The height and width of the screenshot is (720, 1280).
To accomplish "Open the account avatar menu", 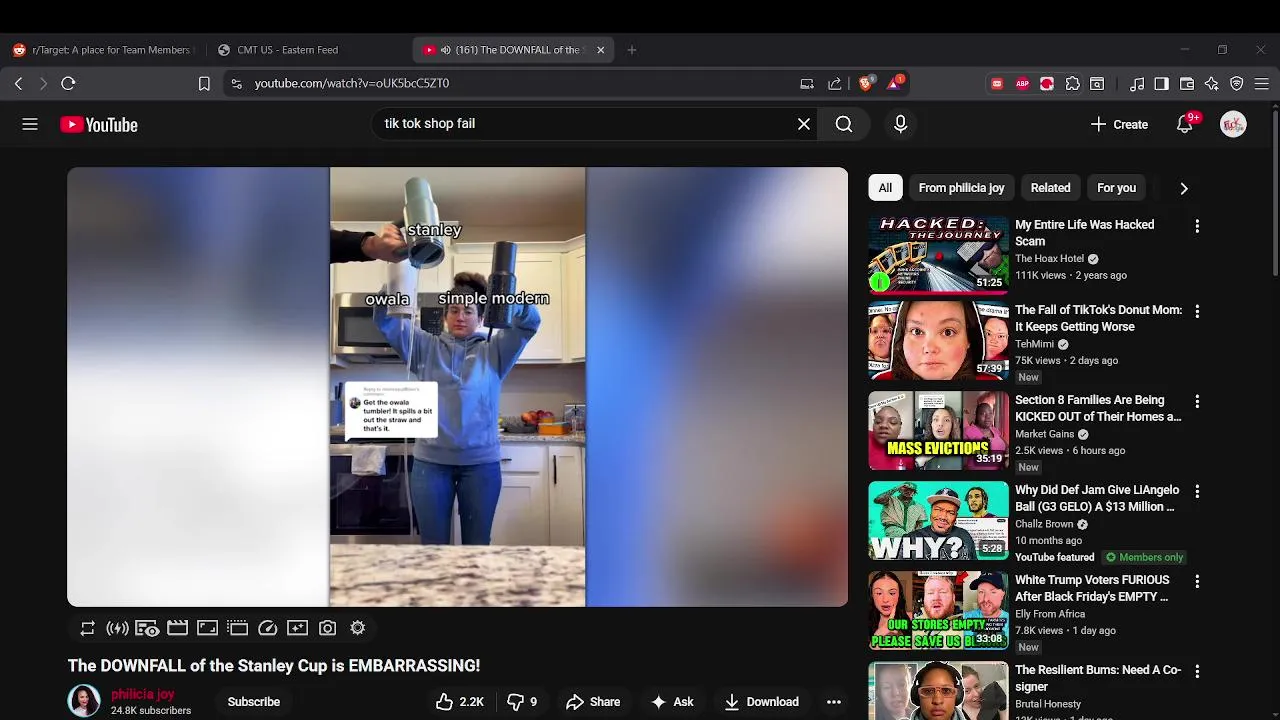I will [1233, 124].
